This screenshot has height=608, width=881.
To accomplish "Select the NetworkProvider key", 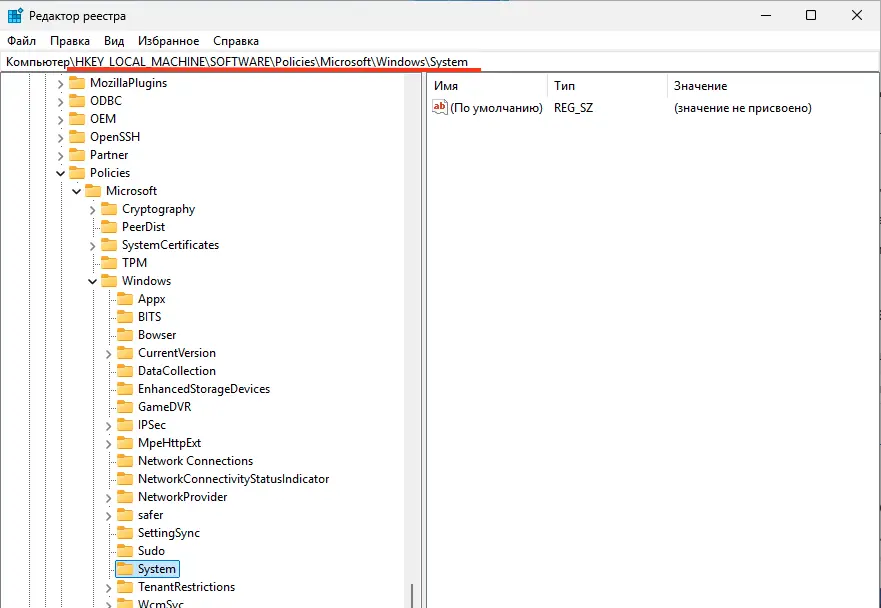I will pyautogui.click(x=183, y=497).
